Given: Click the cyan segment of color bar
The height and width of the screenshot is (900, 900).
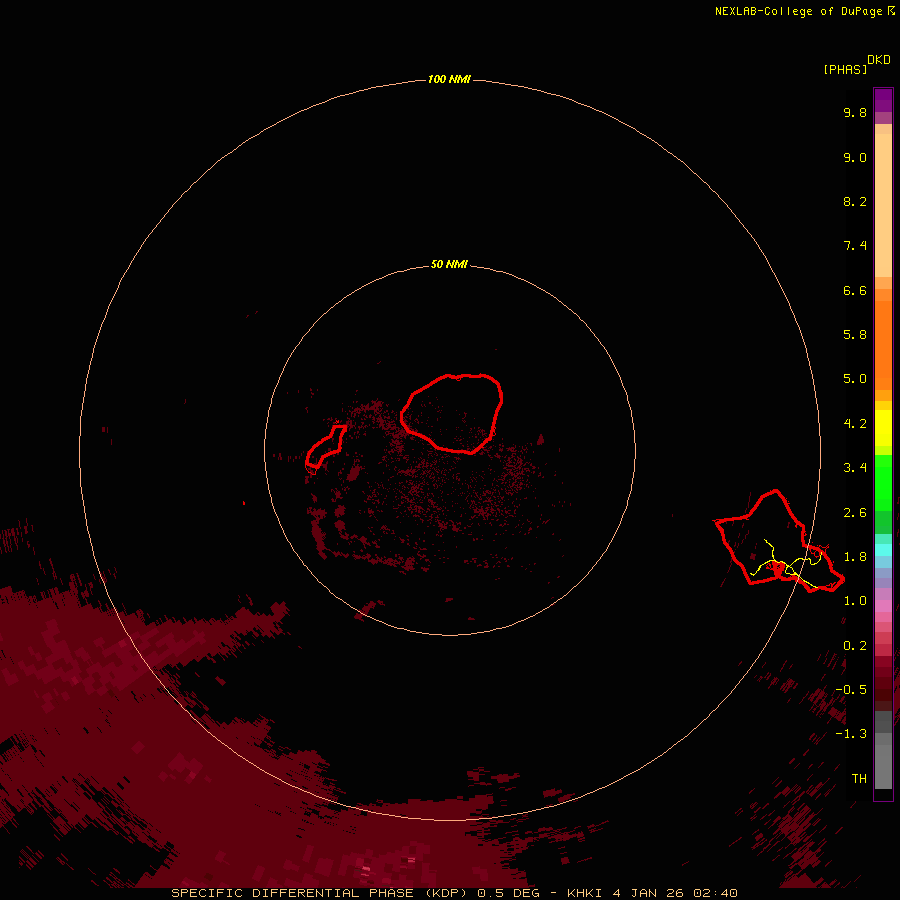Looking at the screenshot, I should (883, 550).
